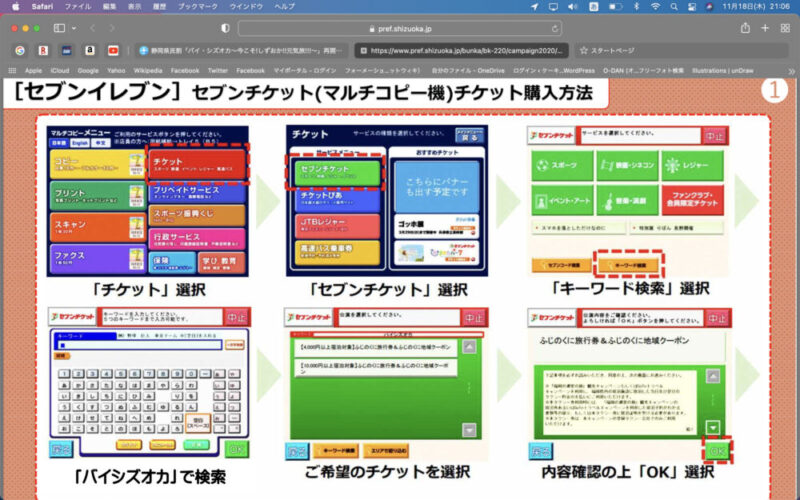The height and width of the screenshot is (500, 800).
Task: Open the privacy report shield icon
Action: pyautogui.click(x=225, y=29)
